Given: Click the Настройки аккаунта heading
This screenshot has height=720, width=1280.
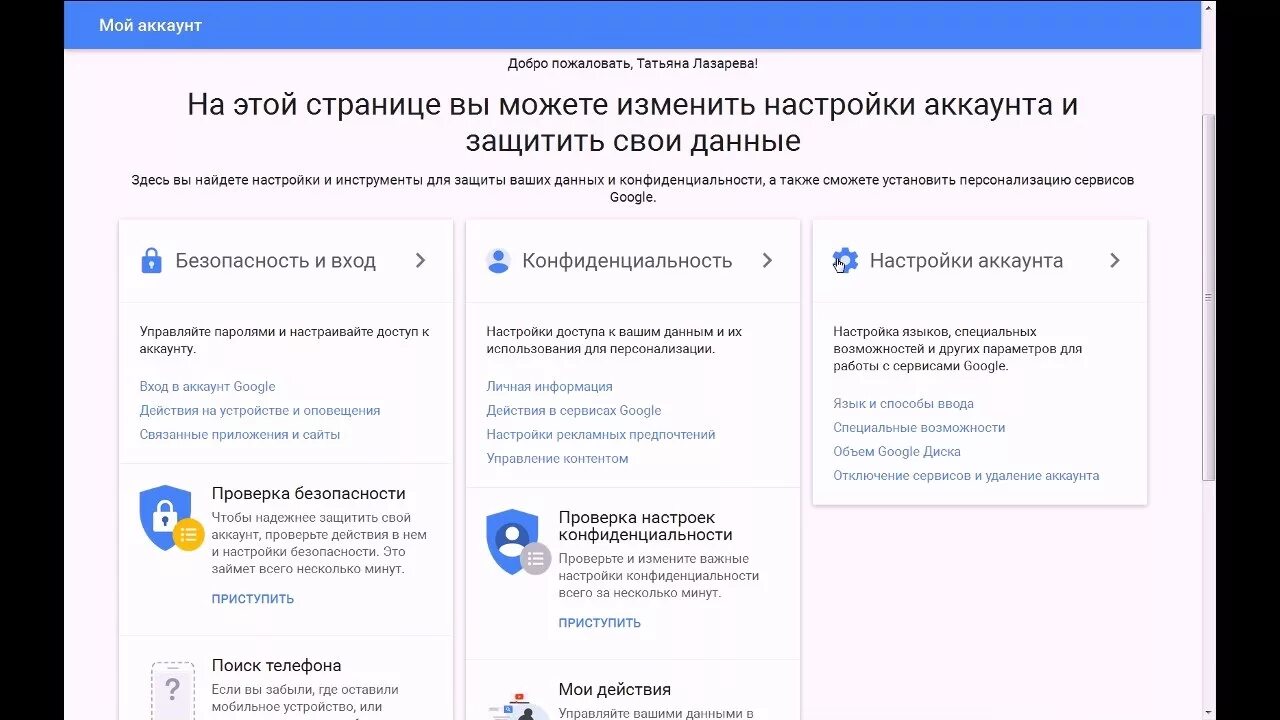Looking at the screenshot, I should point(966,261).
